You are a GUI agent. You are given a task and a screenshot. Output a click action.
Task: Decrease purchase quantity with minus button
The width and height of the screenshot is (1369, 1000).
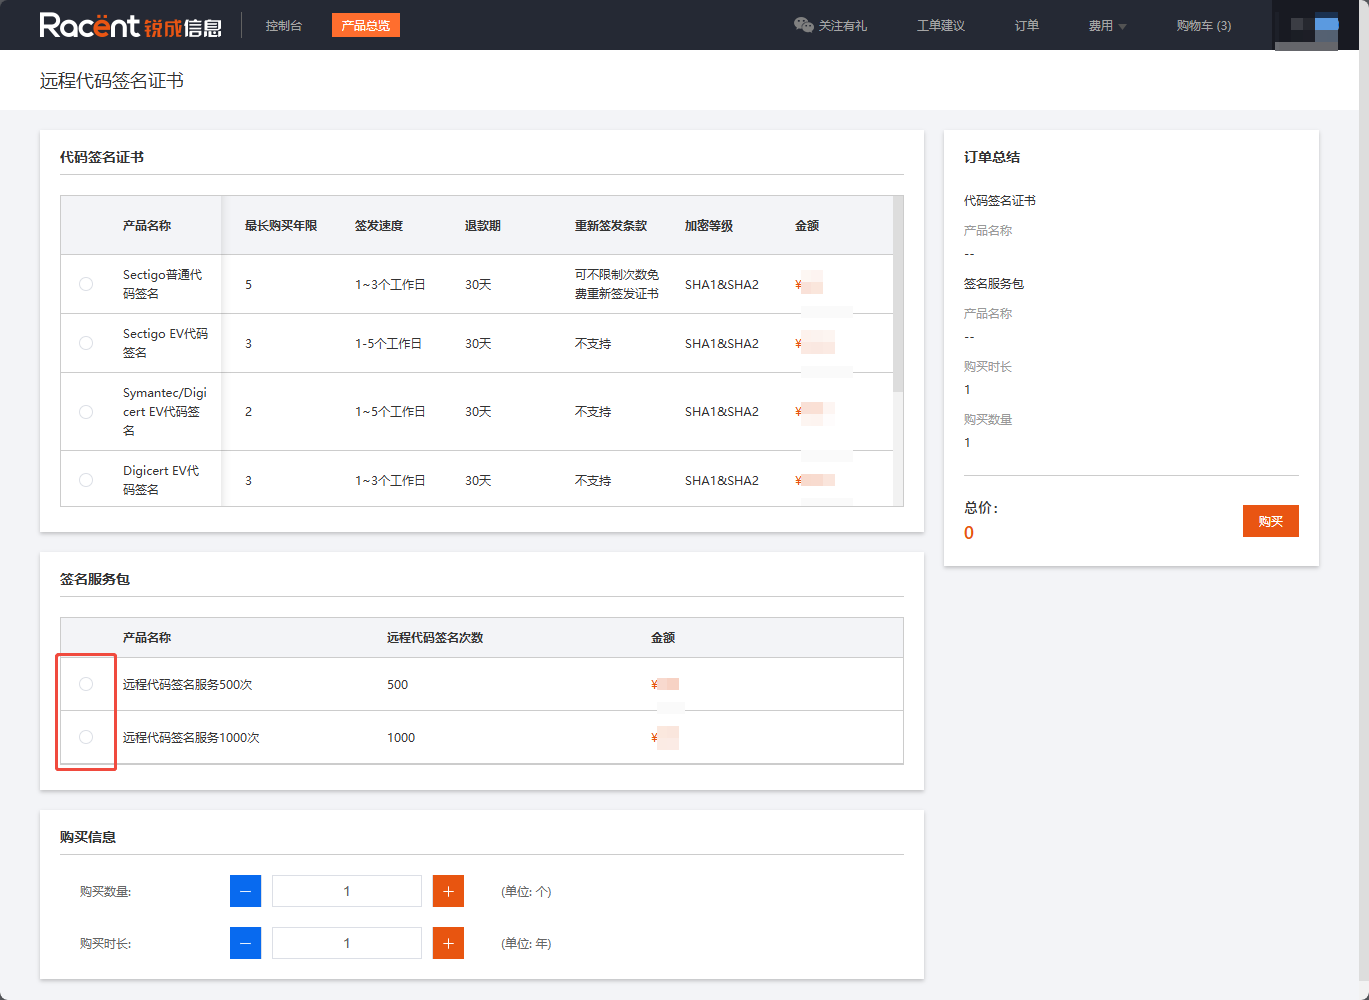pos(245,891)
